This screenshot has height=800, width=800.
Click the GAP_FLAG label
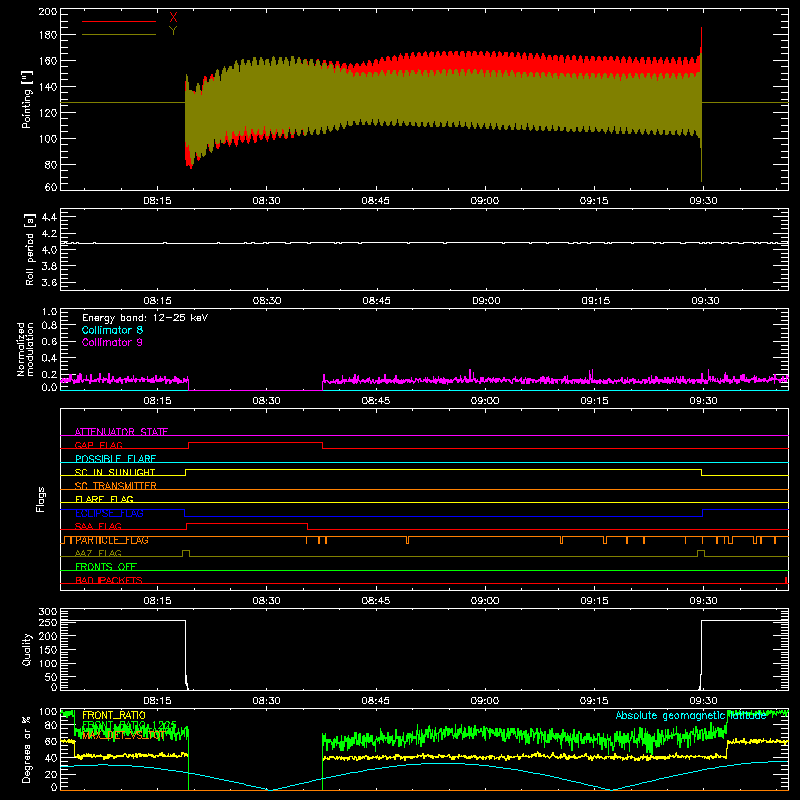coord(98,445)
